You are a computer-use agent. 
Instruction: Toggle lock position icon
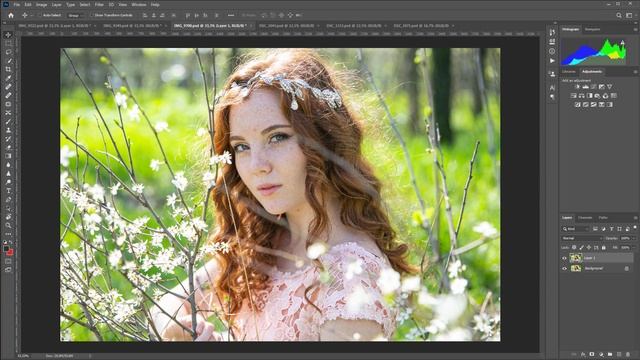589,247
